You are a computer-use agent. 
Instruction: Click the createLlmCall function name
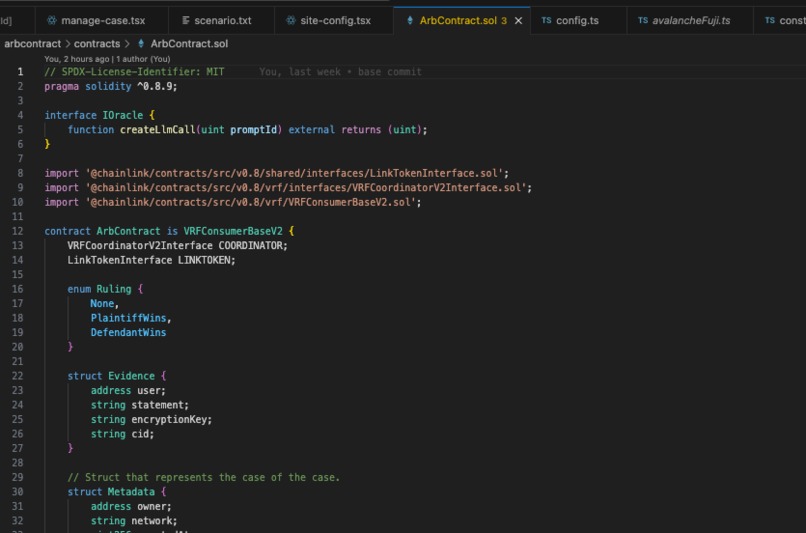(157, 130)
